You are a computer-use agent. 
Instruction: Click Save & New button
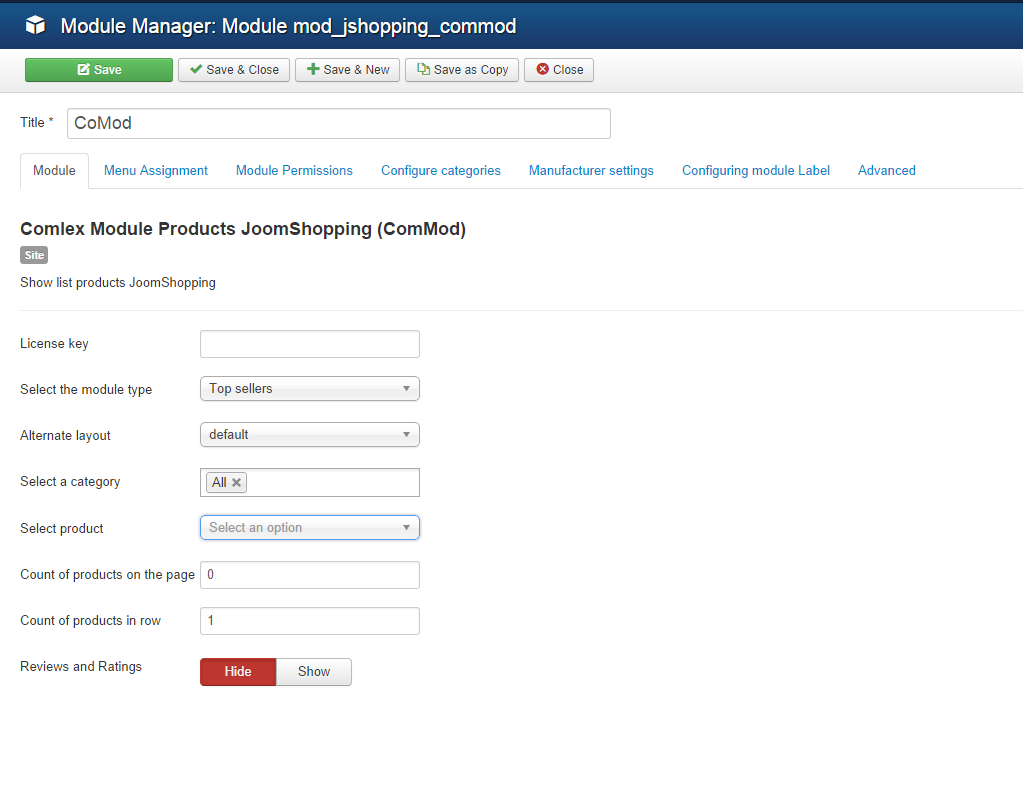point(347,70)
